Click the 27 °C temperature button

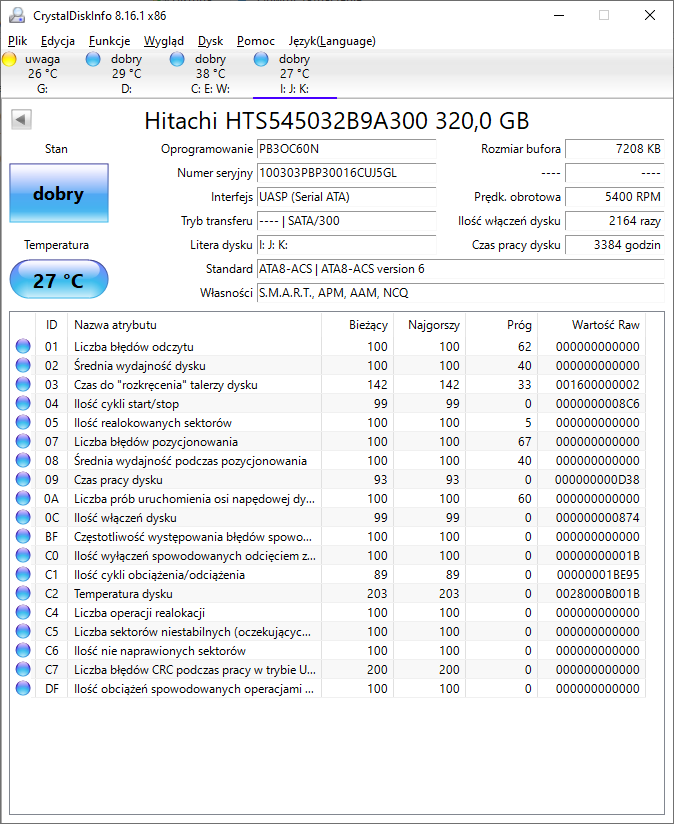(x=59, y=280)
